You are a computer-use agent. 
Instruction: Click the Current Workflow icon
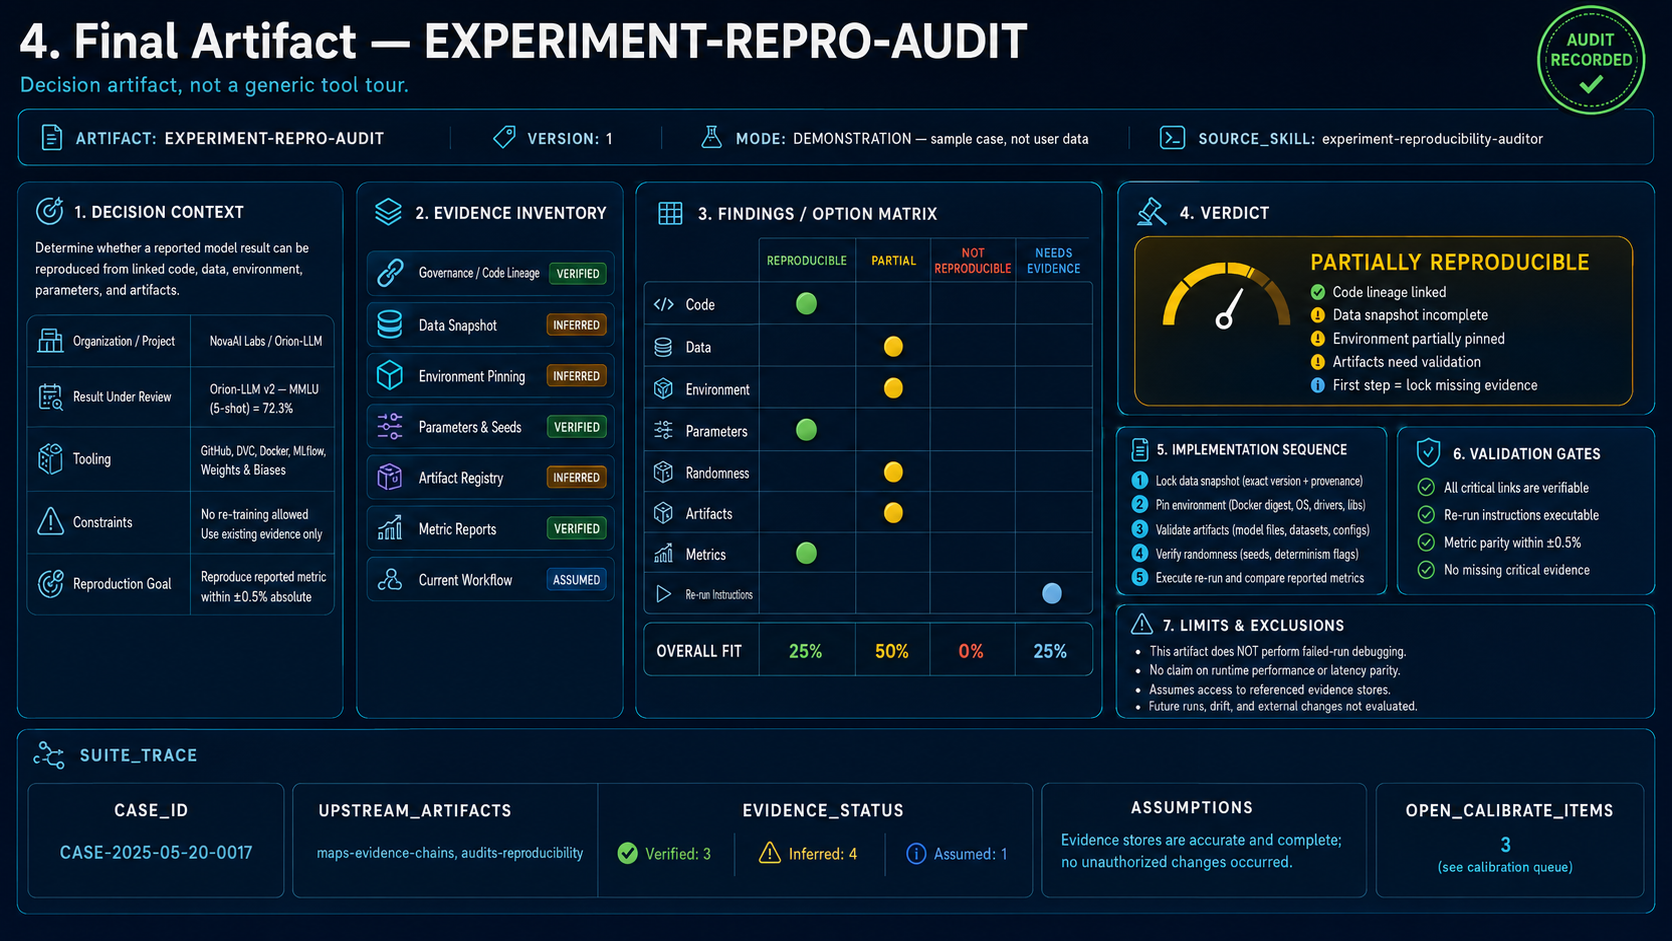pos(390,580)
